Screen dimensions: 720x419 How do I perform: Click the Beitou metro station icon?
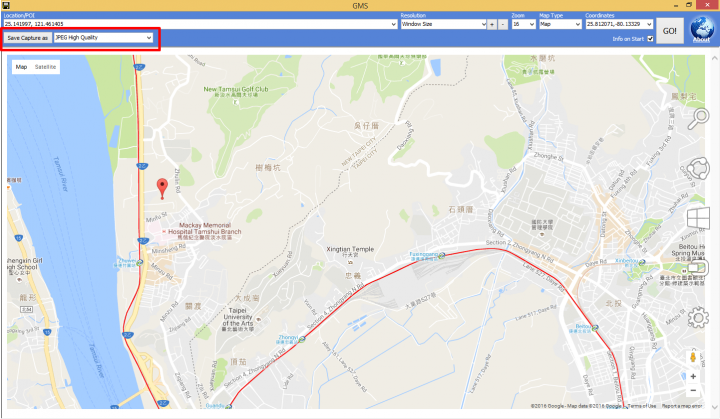click(595, 328)
